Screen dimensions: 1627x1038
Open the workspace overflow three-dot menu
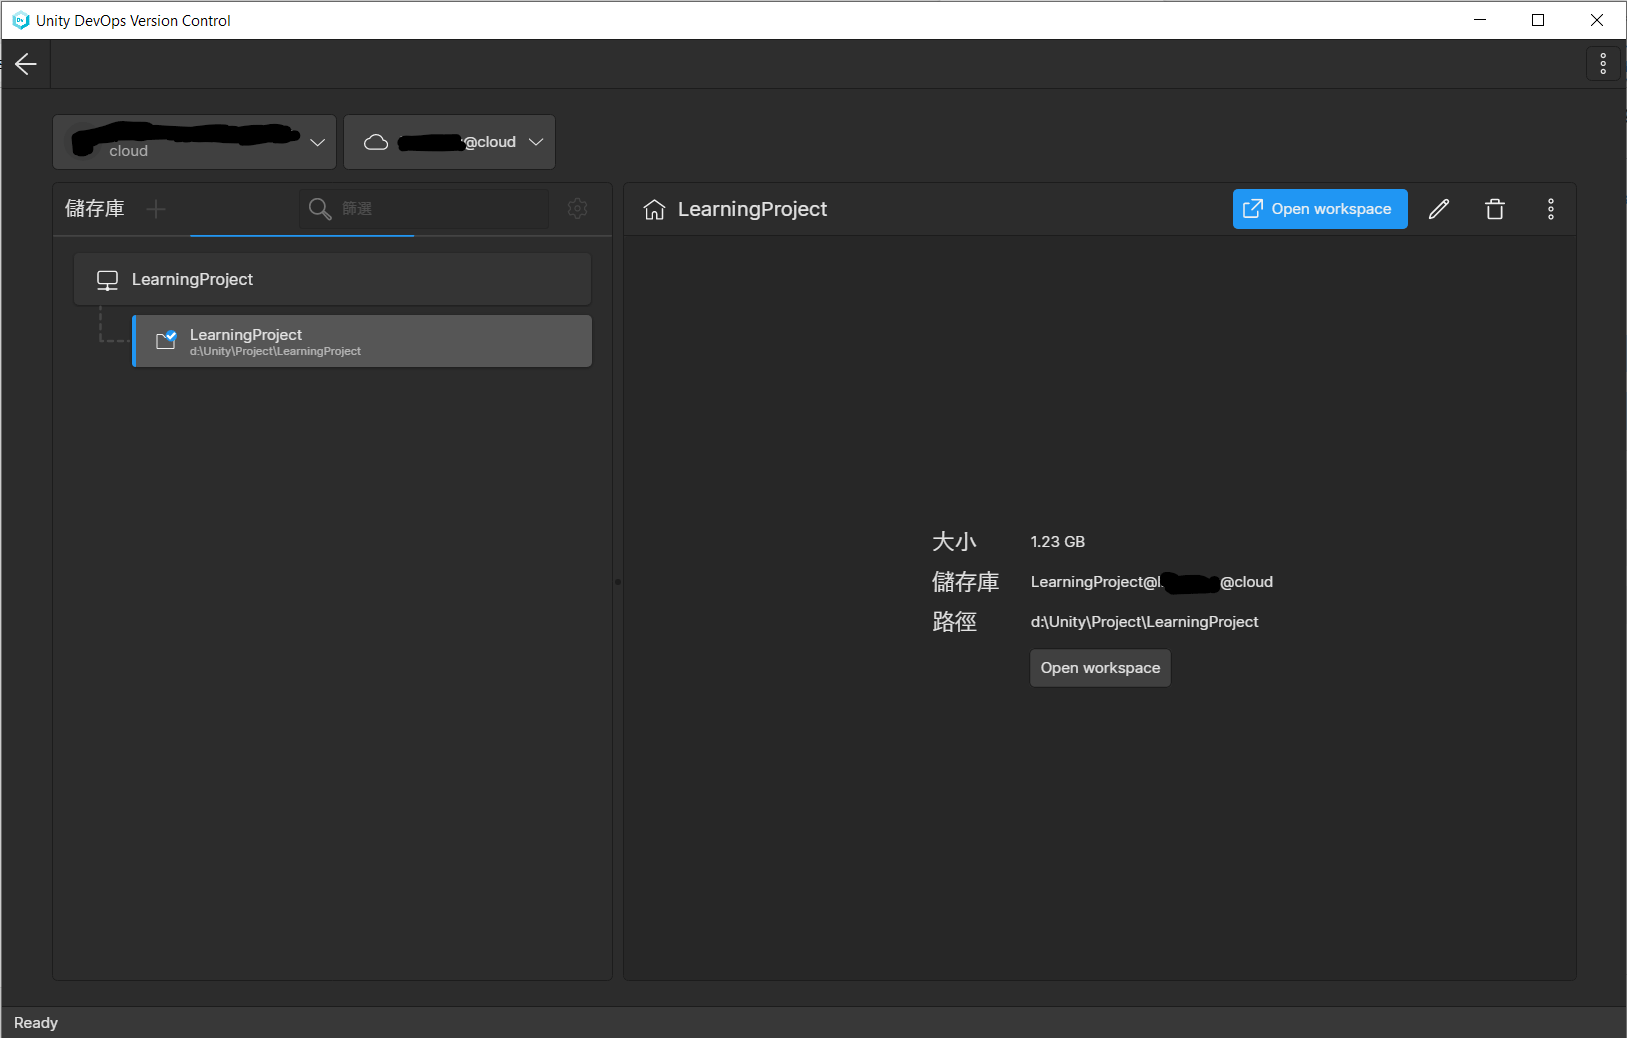coord(1550,209)
